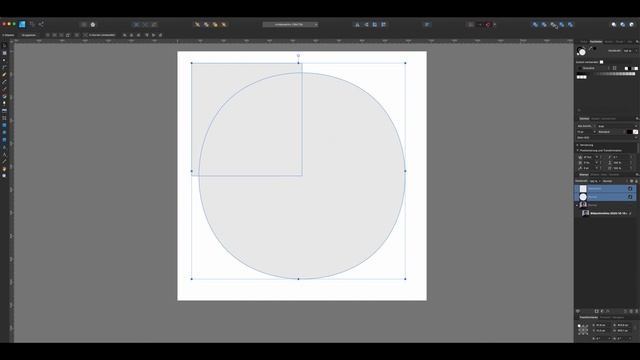
Task: Select the Color Picker tool in toolbar
Action: [4, 161]
